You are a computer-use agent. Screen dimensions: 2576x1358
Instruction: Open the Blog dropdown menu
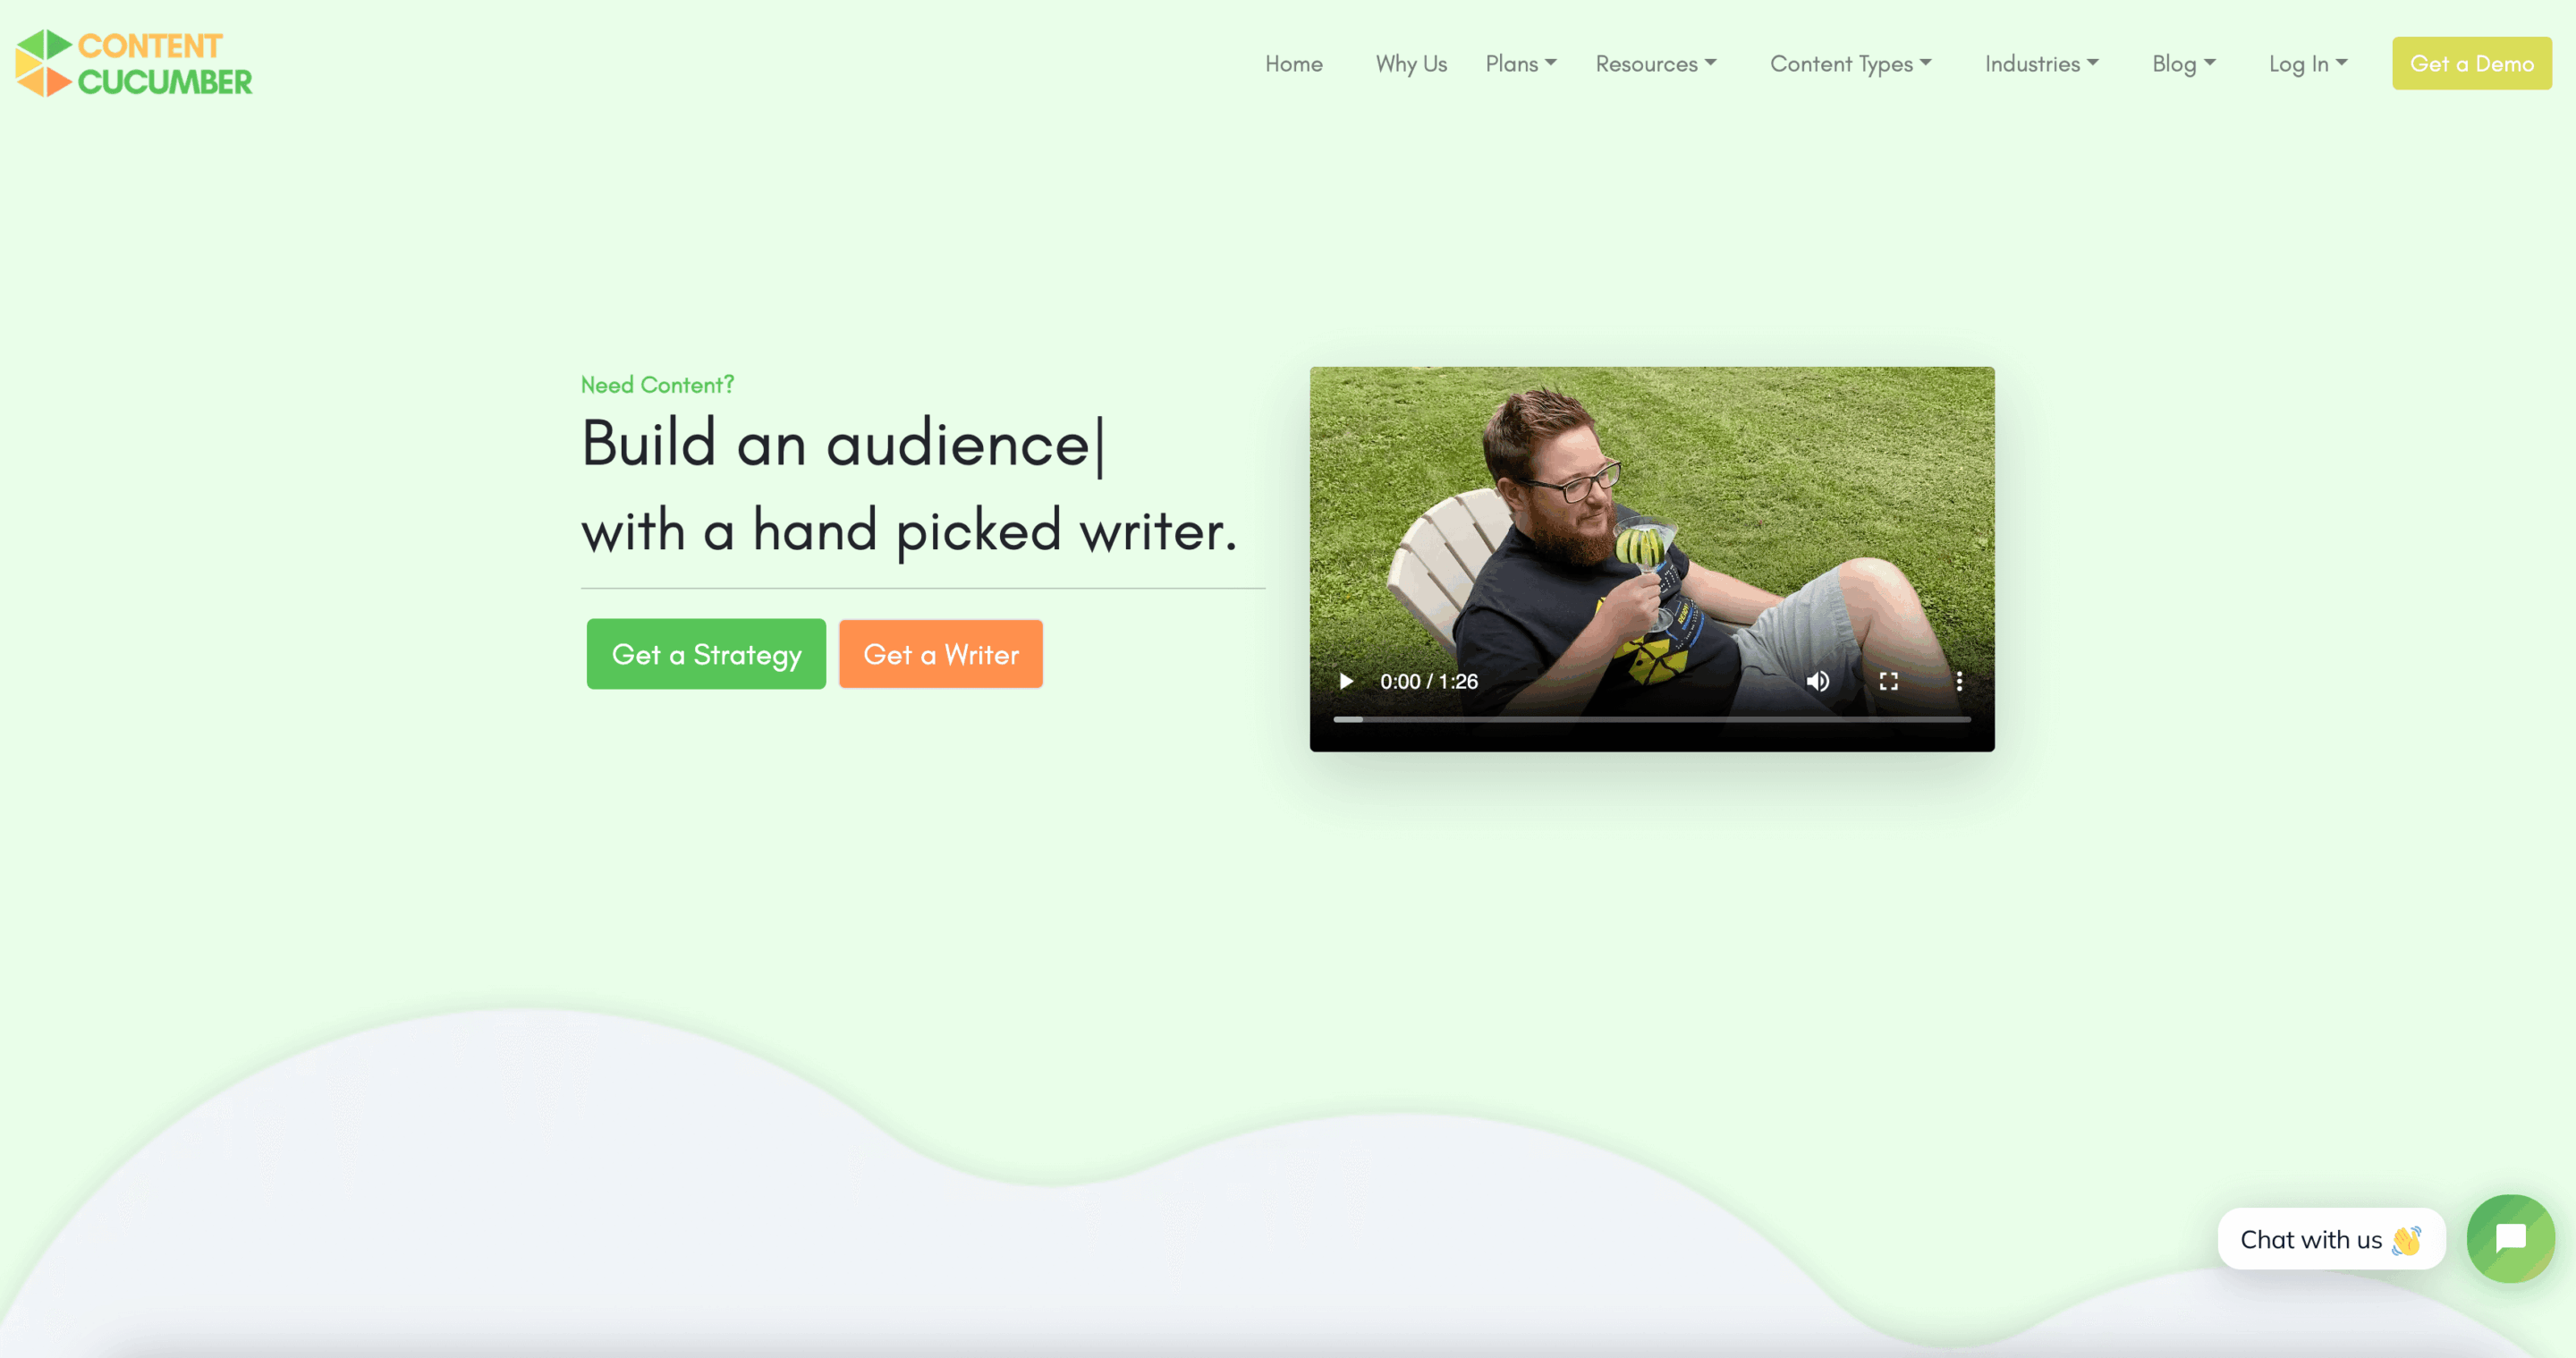2182,63
